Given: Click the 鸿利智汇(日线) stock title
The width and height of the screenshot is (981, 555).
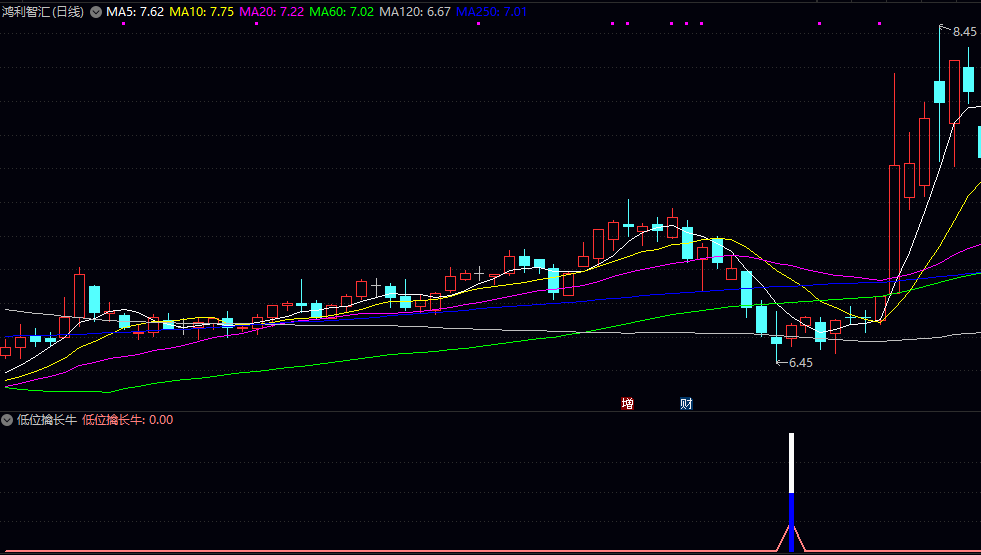Looking at the screenshot, I should 43,12.
